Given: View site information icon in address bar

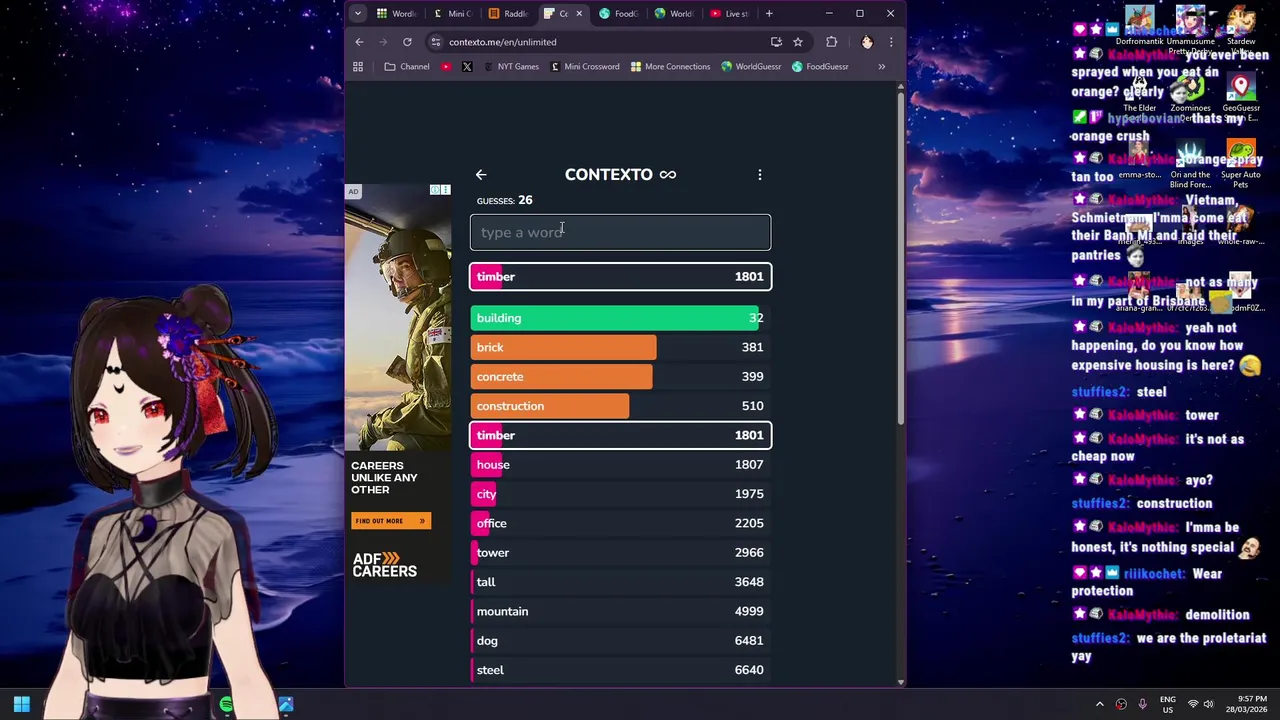Looking at the screenshot, I should tap(435, 42).
